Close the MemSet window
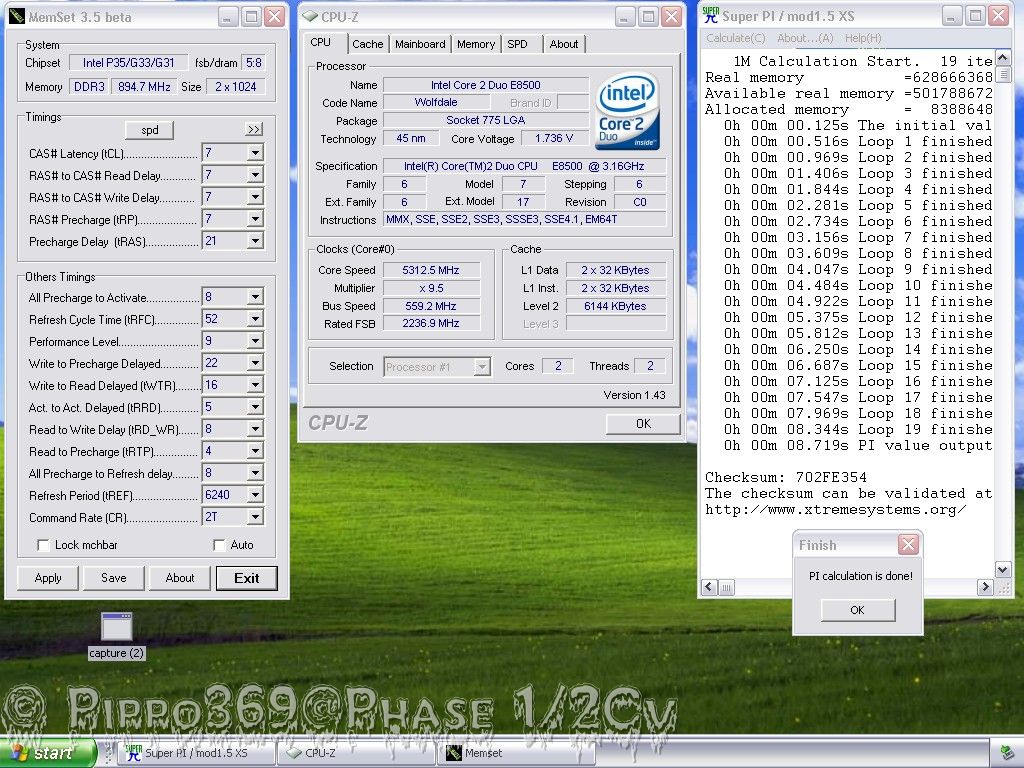 275,17
